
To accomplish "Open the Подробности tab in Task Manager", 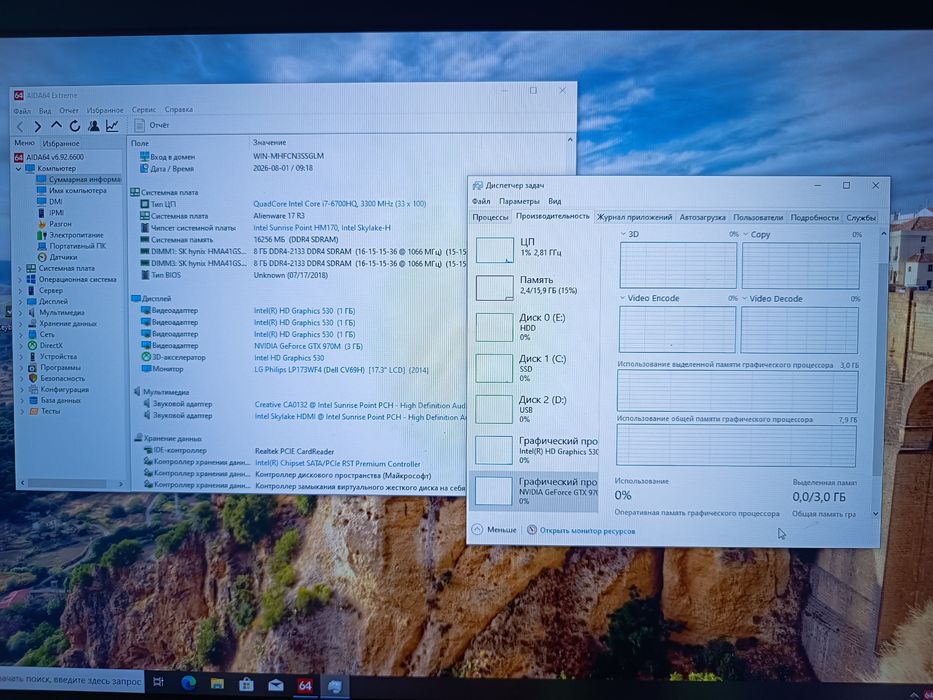I will click(x=814, y=217).
